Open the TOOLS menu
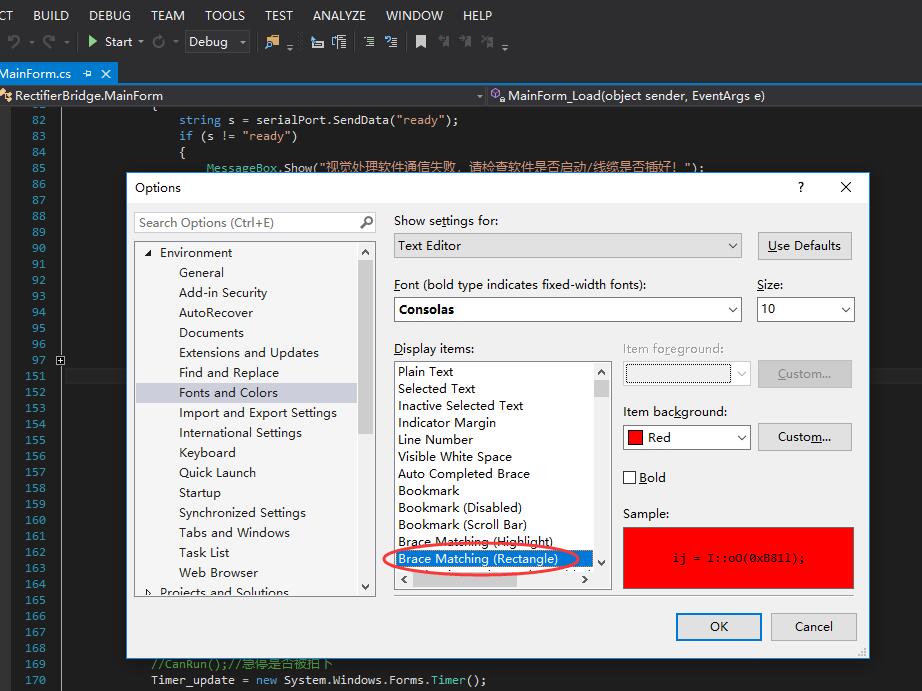922x691 pixels. coord(225,15)
